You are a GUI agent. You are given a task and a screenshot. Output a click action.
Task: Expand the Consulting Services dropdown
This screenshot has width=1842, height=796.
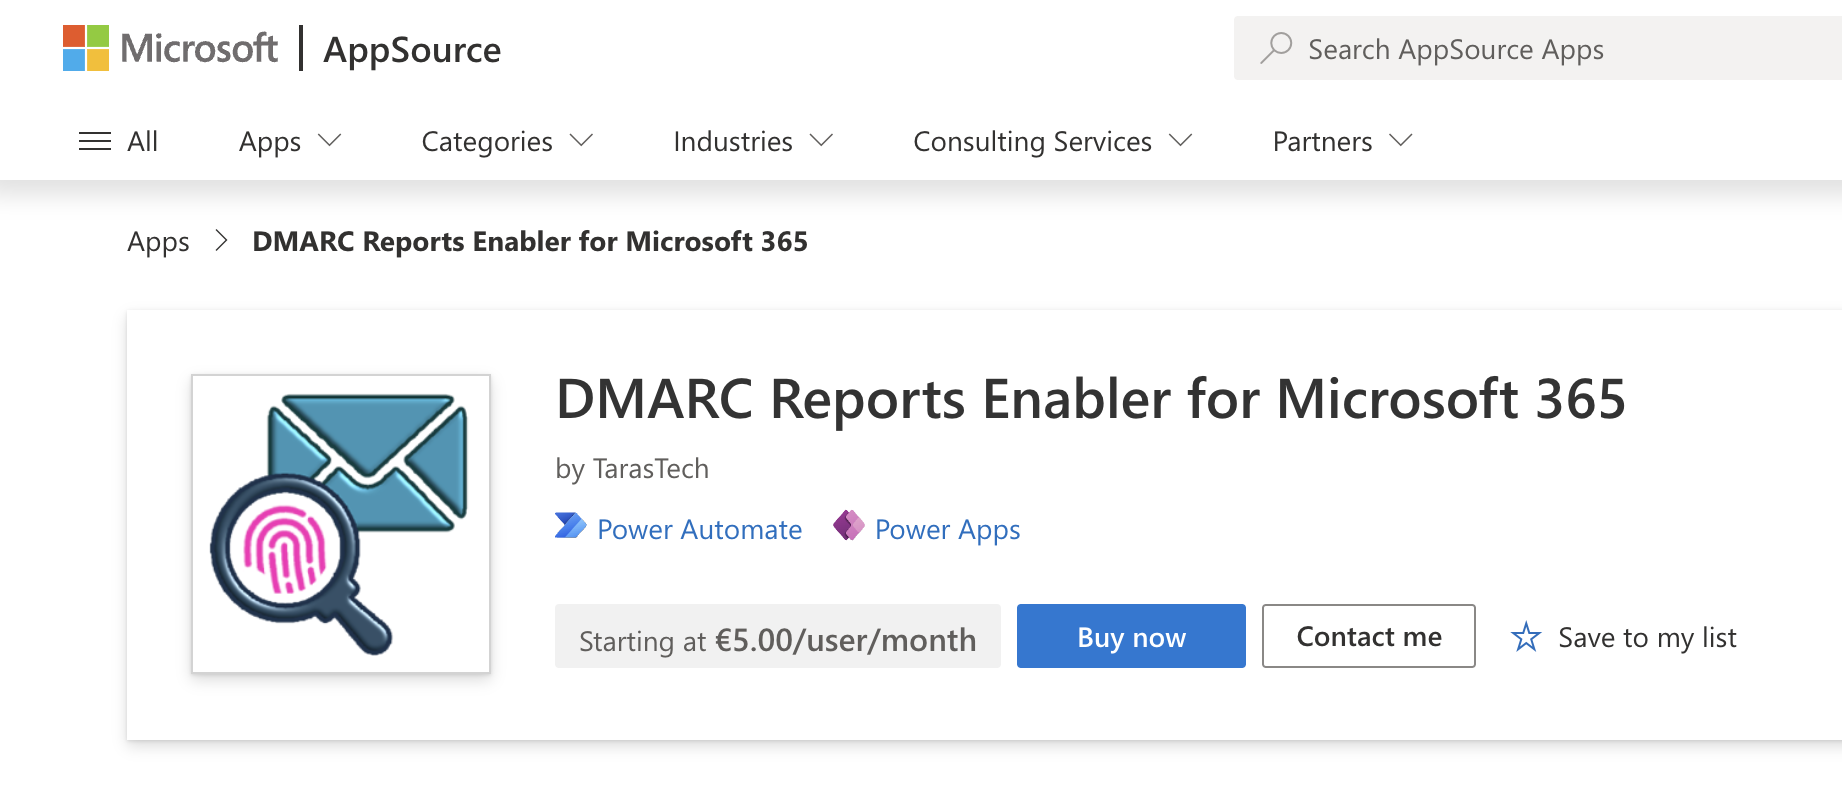pyautogui.click(x=1052, y=141)
